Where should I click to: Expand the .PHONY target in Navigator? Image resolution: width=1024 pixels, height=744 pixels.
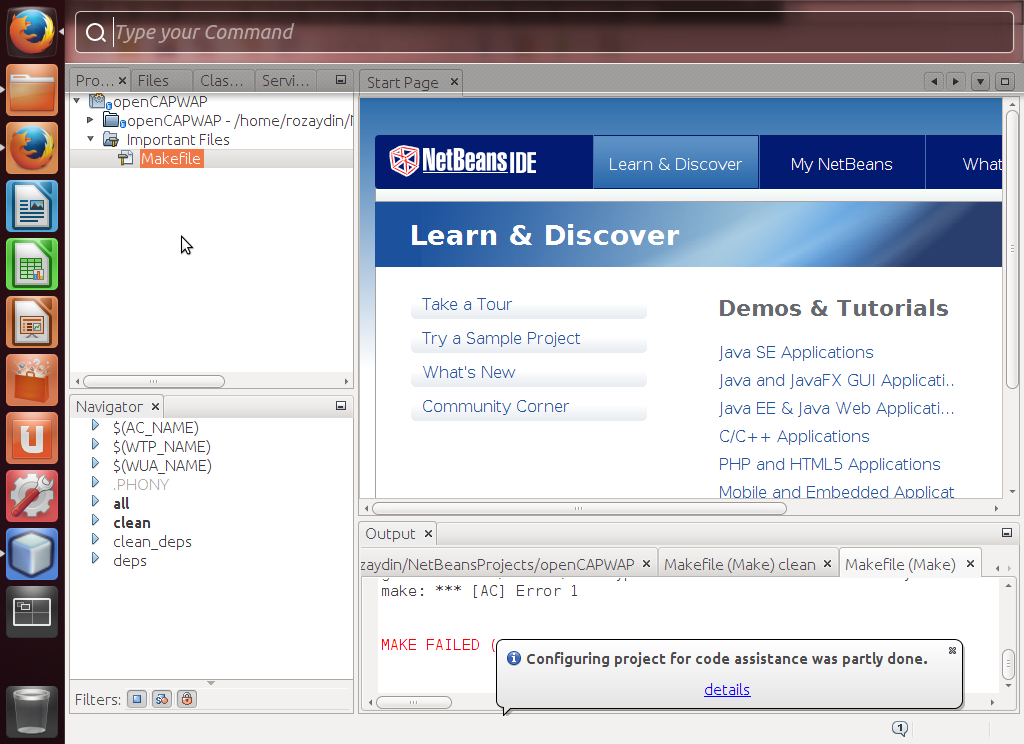pyautogui.click(x=95, y=482)
